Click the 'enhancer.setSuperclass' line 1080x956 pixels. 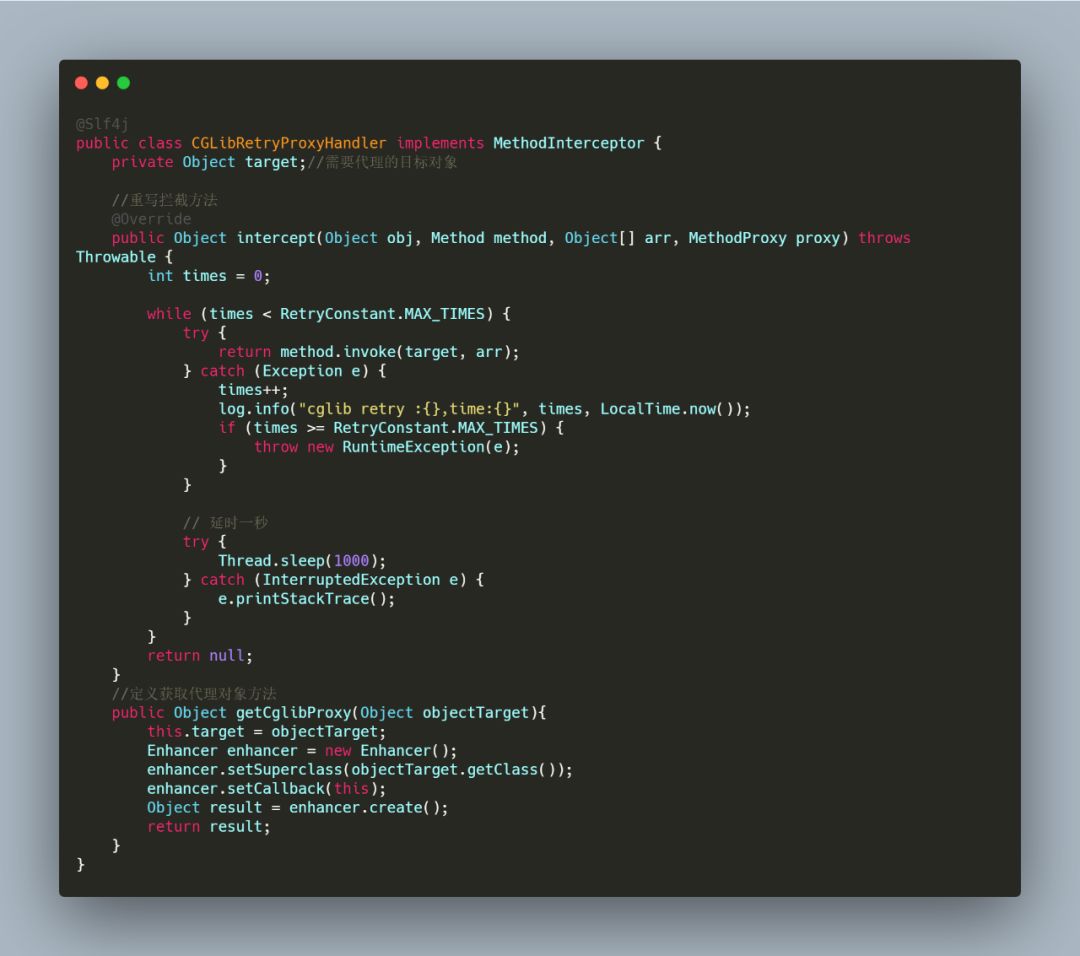point(360,770)
